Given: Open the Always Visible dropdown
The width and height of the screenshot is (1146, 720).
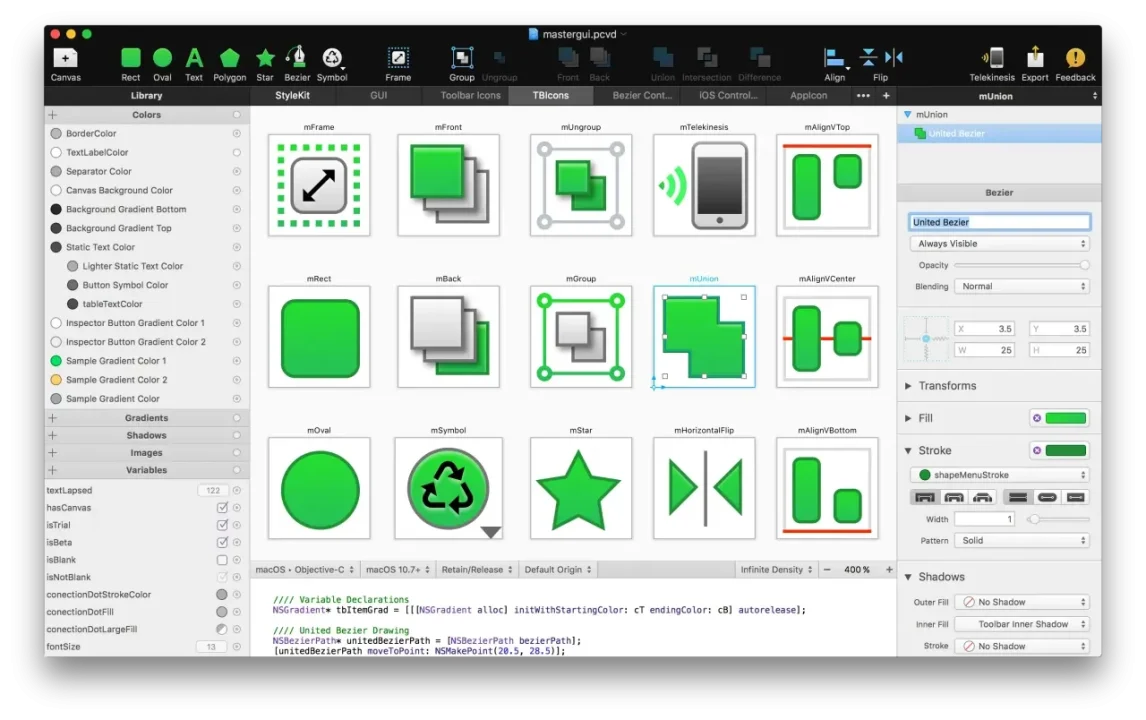Looking at the screenshot, I should pos(999,243).
